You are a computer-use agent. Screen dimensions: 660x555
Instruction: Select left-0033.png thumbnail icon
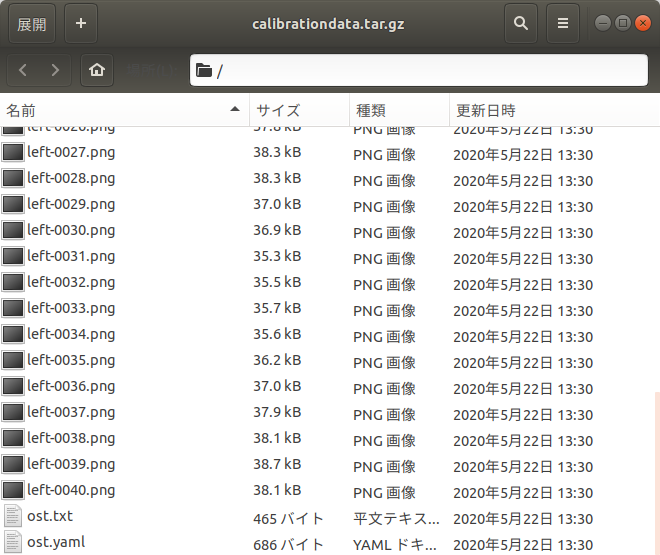pyautogui.click(x=13, y=308)
